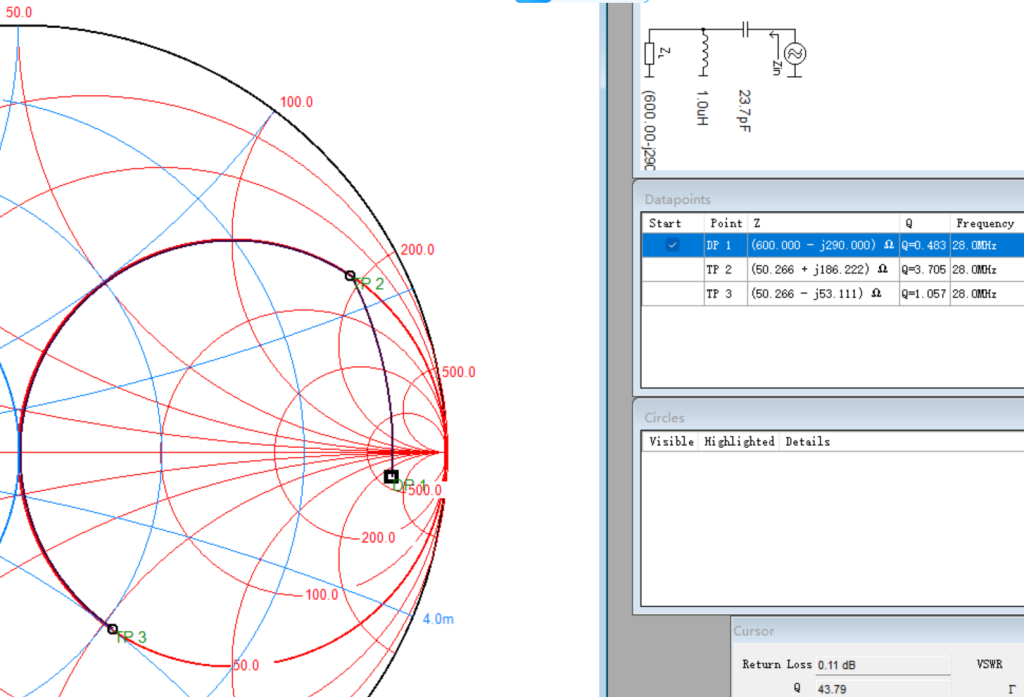The image size is (1024, 697).
Task: Click the Start column header
Action: [x=673, y=223]
